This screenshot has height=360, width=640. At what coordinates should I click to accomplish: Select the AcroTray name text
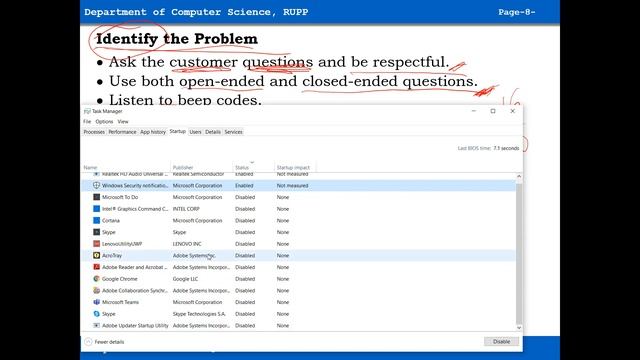(x=112, y=256)
